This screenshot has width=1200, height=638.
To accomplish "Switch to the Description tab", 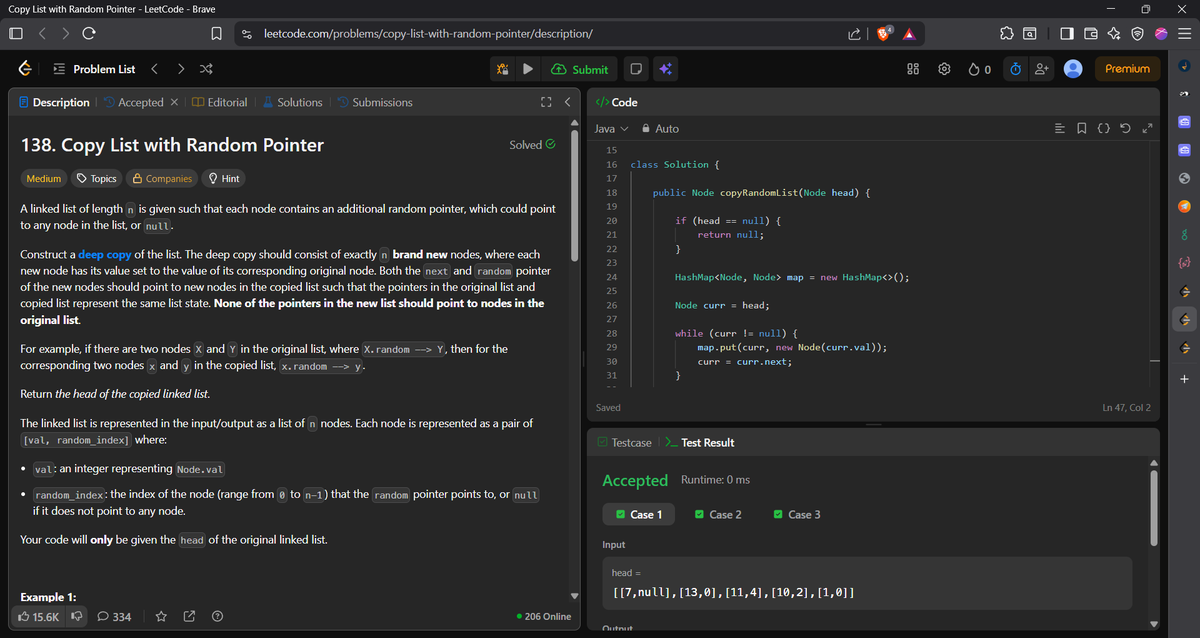I will [x=54, y=102].
